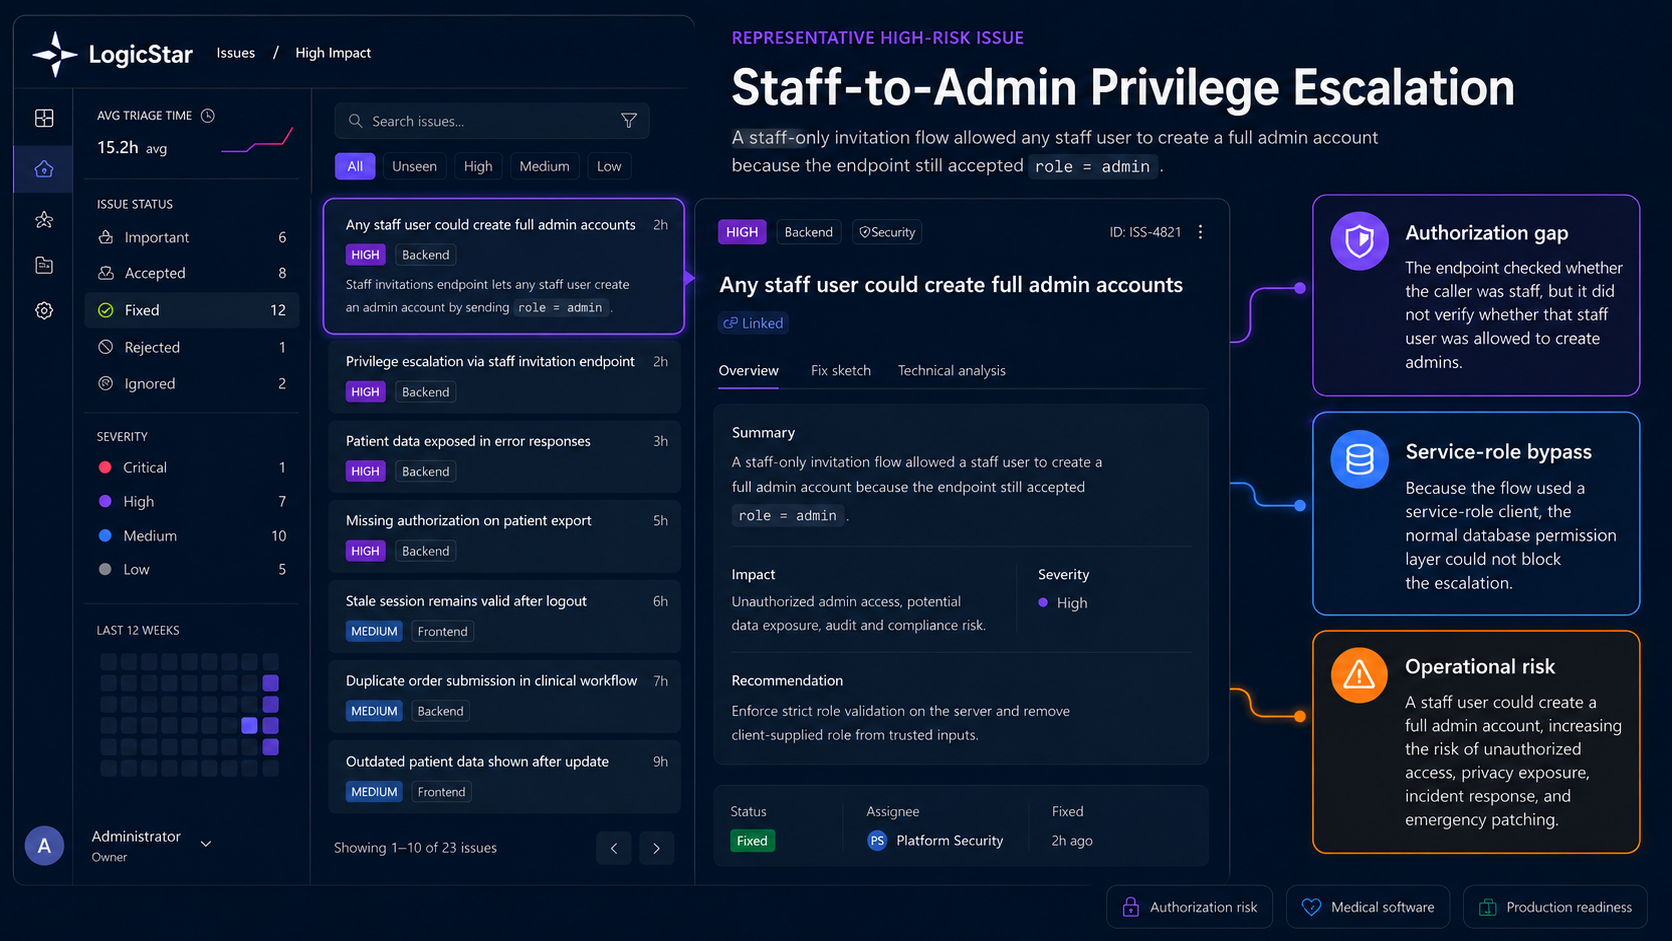Screen dimensions: 1672x941
Task: Click the Operational risk warning icon
Action: (x=1359, y=675)
